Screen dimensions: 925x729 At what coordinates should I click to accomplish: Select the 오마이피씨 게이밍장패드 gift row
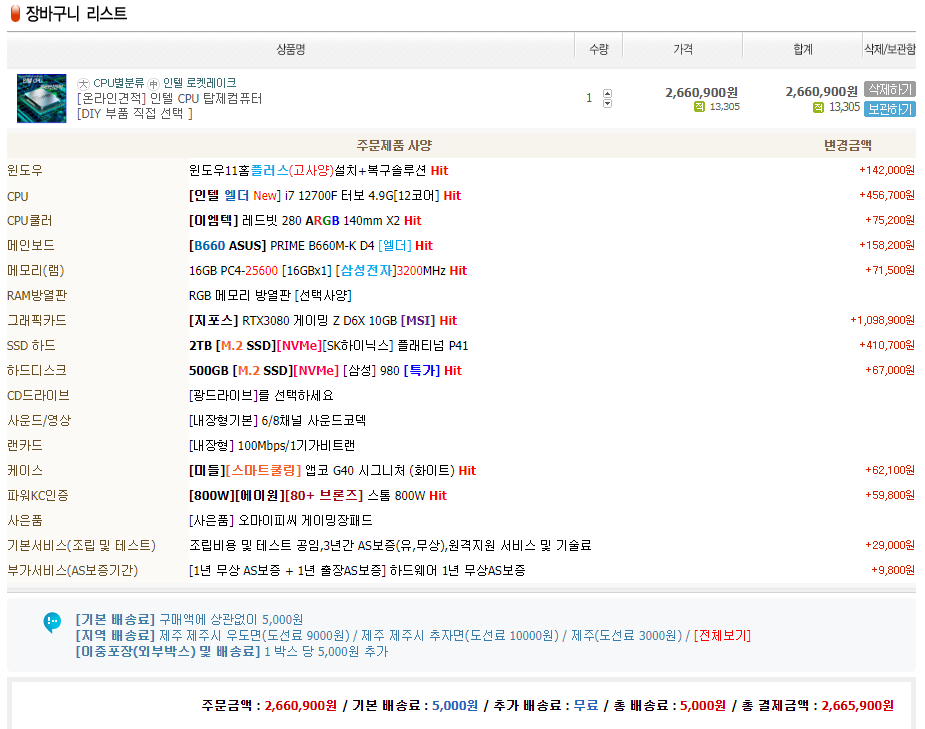(281, 521)
